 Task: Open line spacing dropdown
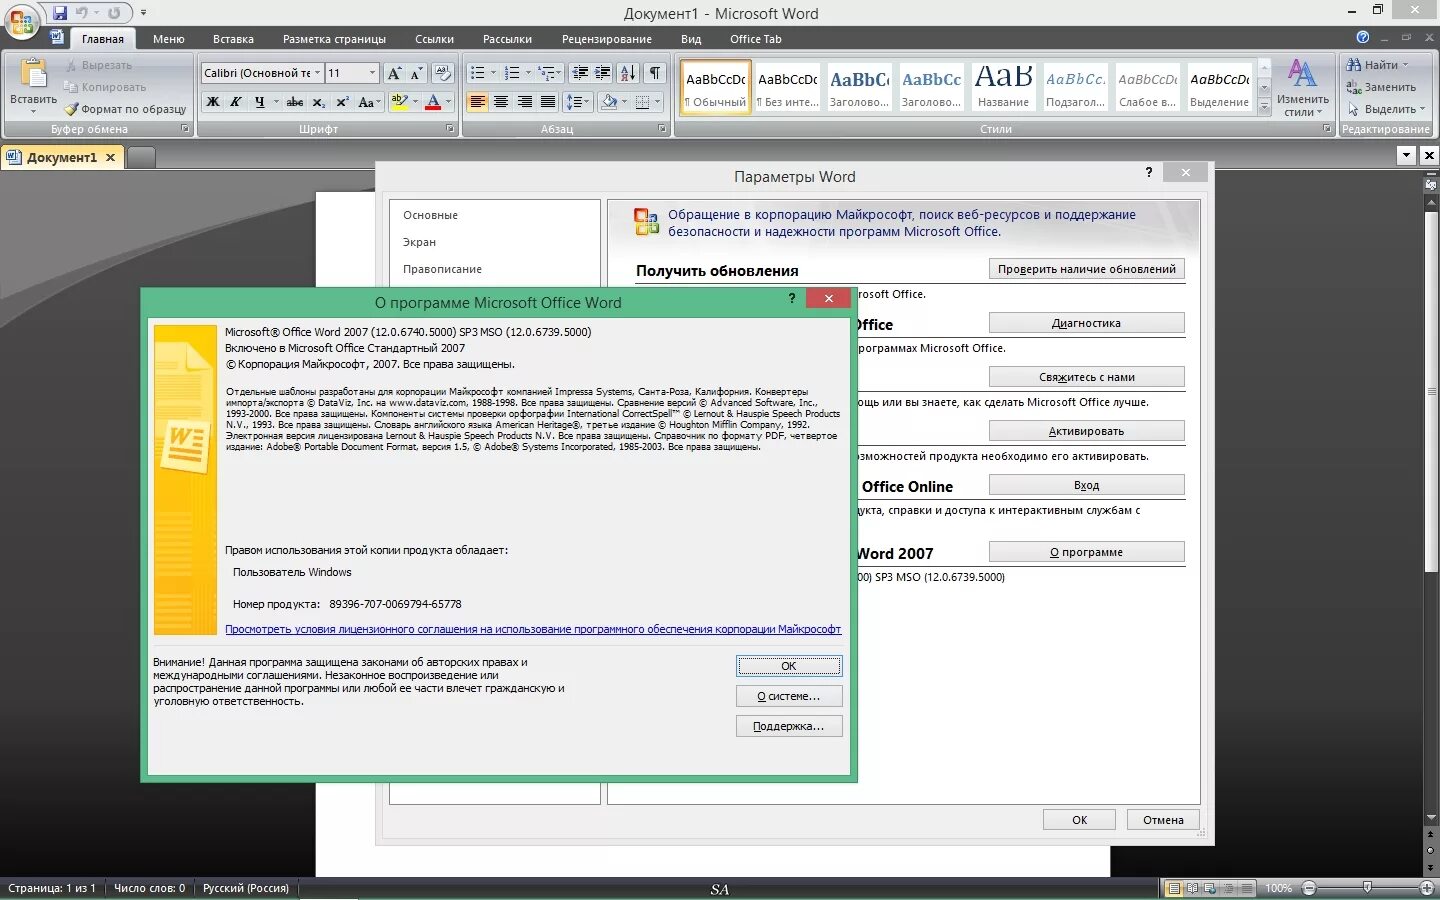(578, 102)
